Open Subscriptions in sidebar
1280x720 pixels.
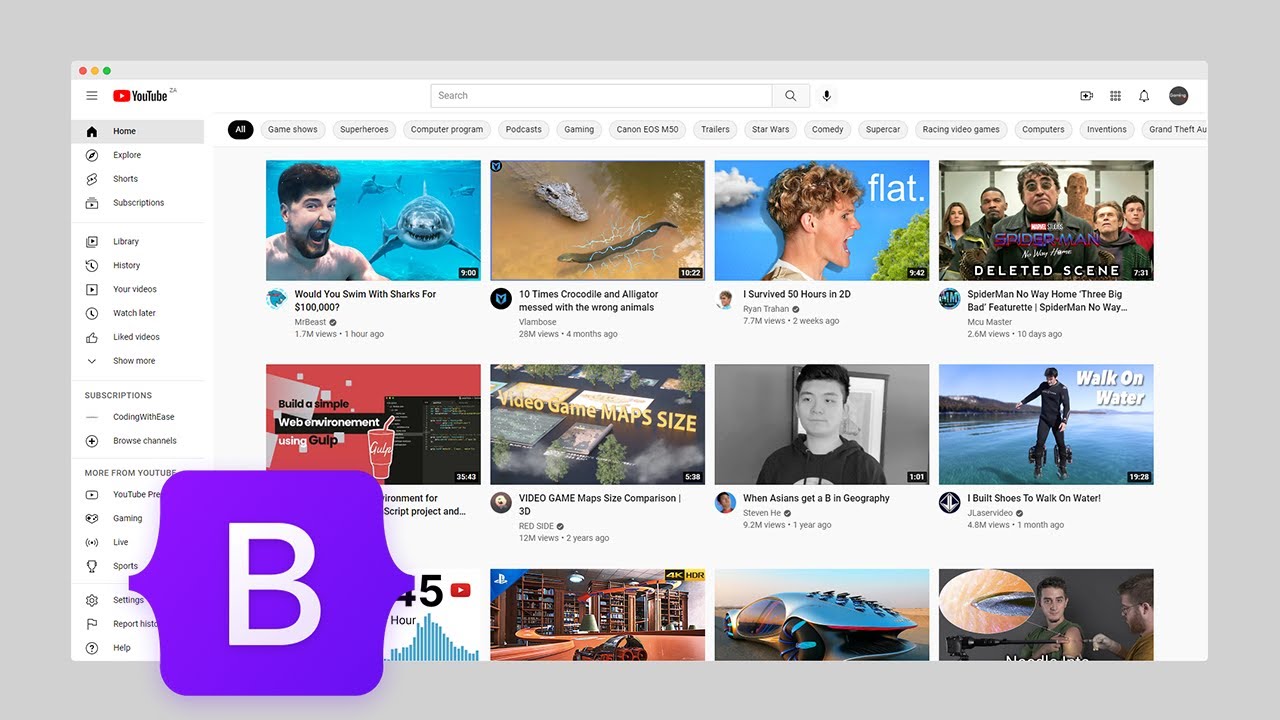pyautogui.click(x=138, y=203)
